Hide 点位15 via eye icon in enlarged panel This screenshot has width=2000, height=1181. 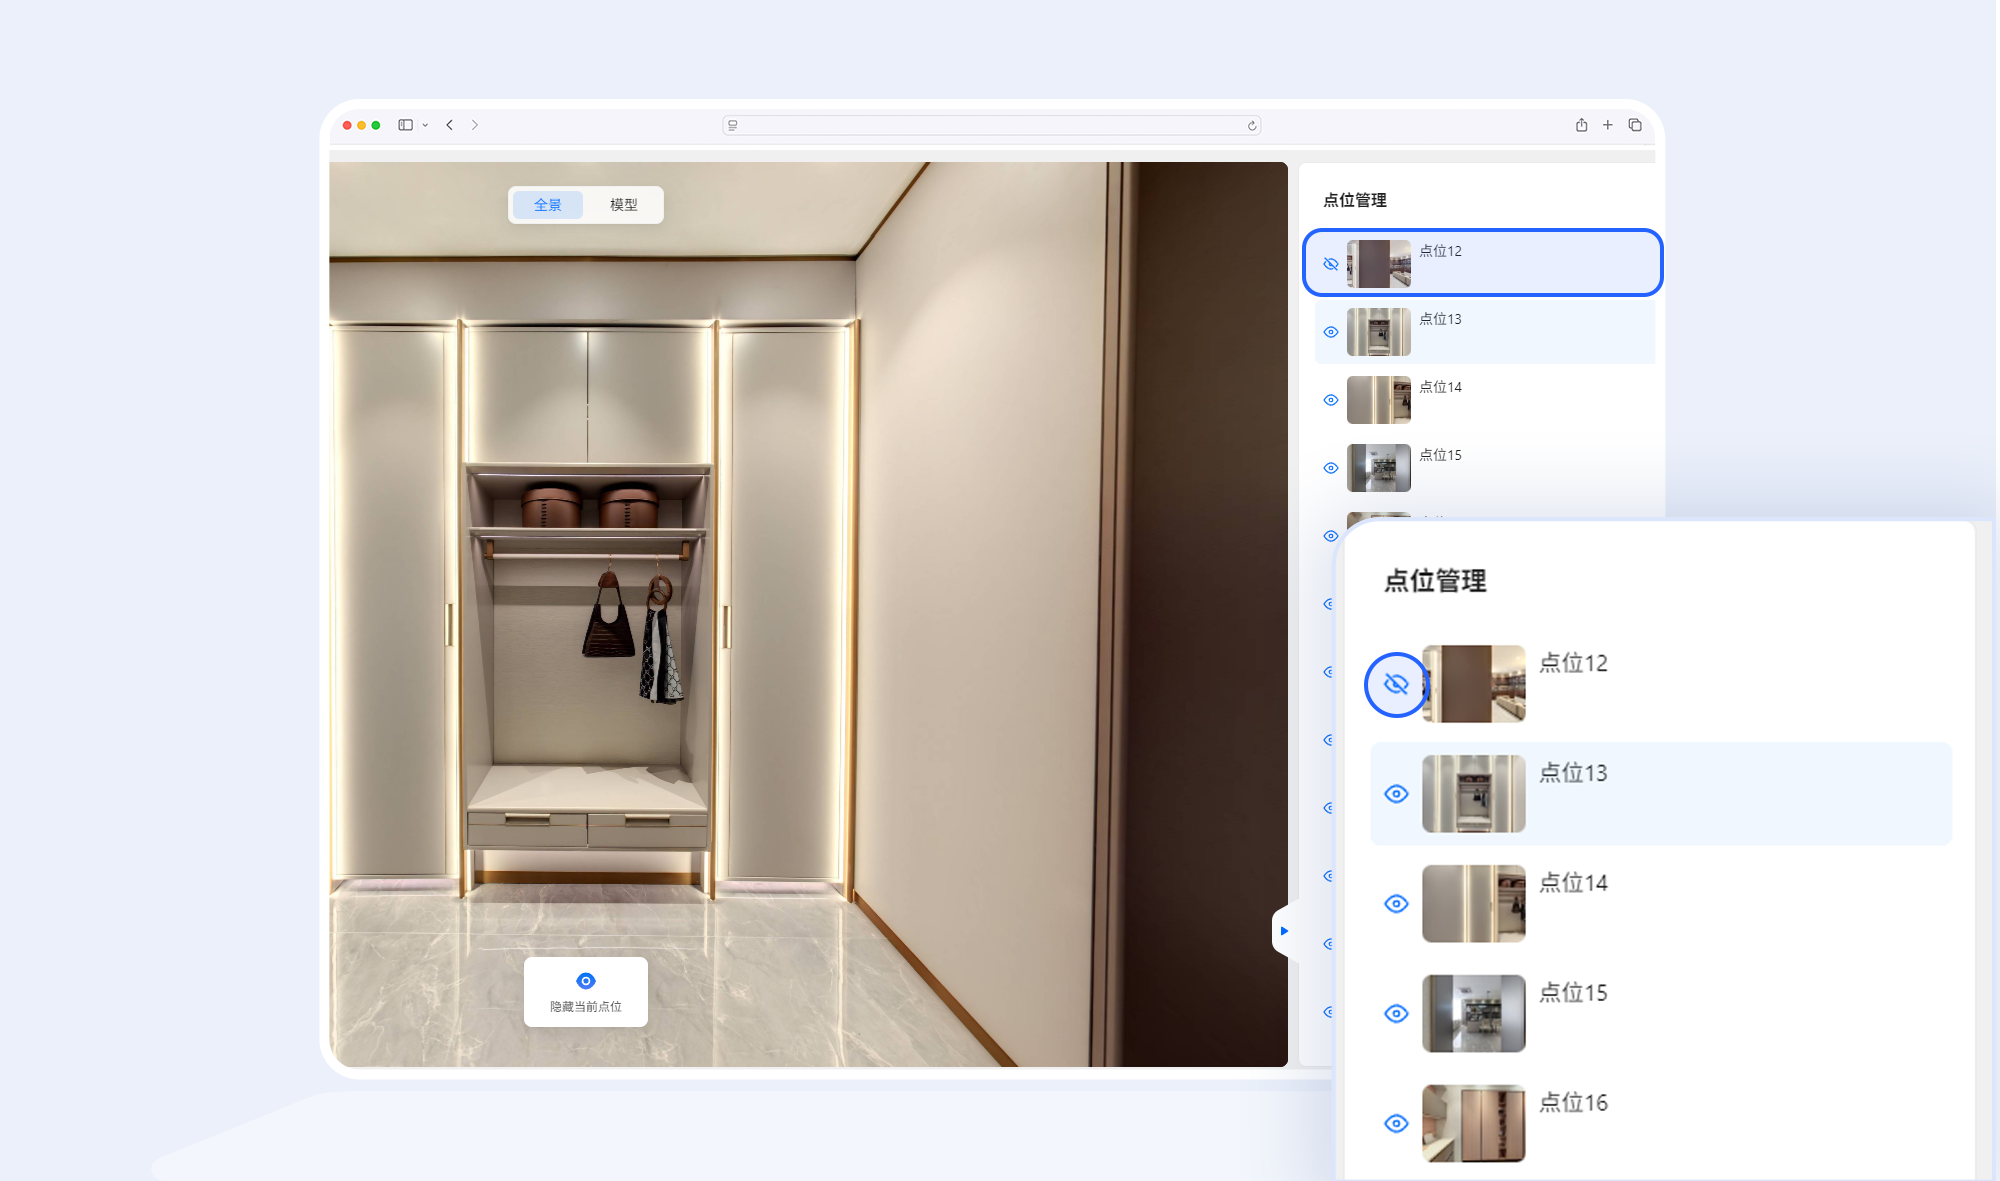(x=1396, y=1014)
